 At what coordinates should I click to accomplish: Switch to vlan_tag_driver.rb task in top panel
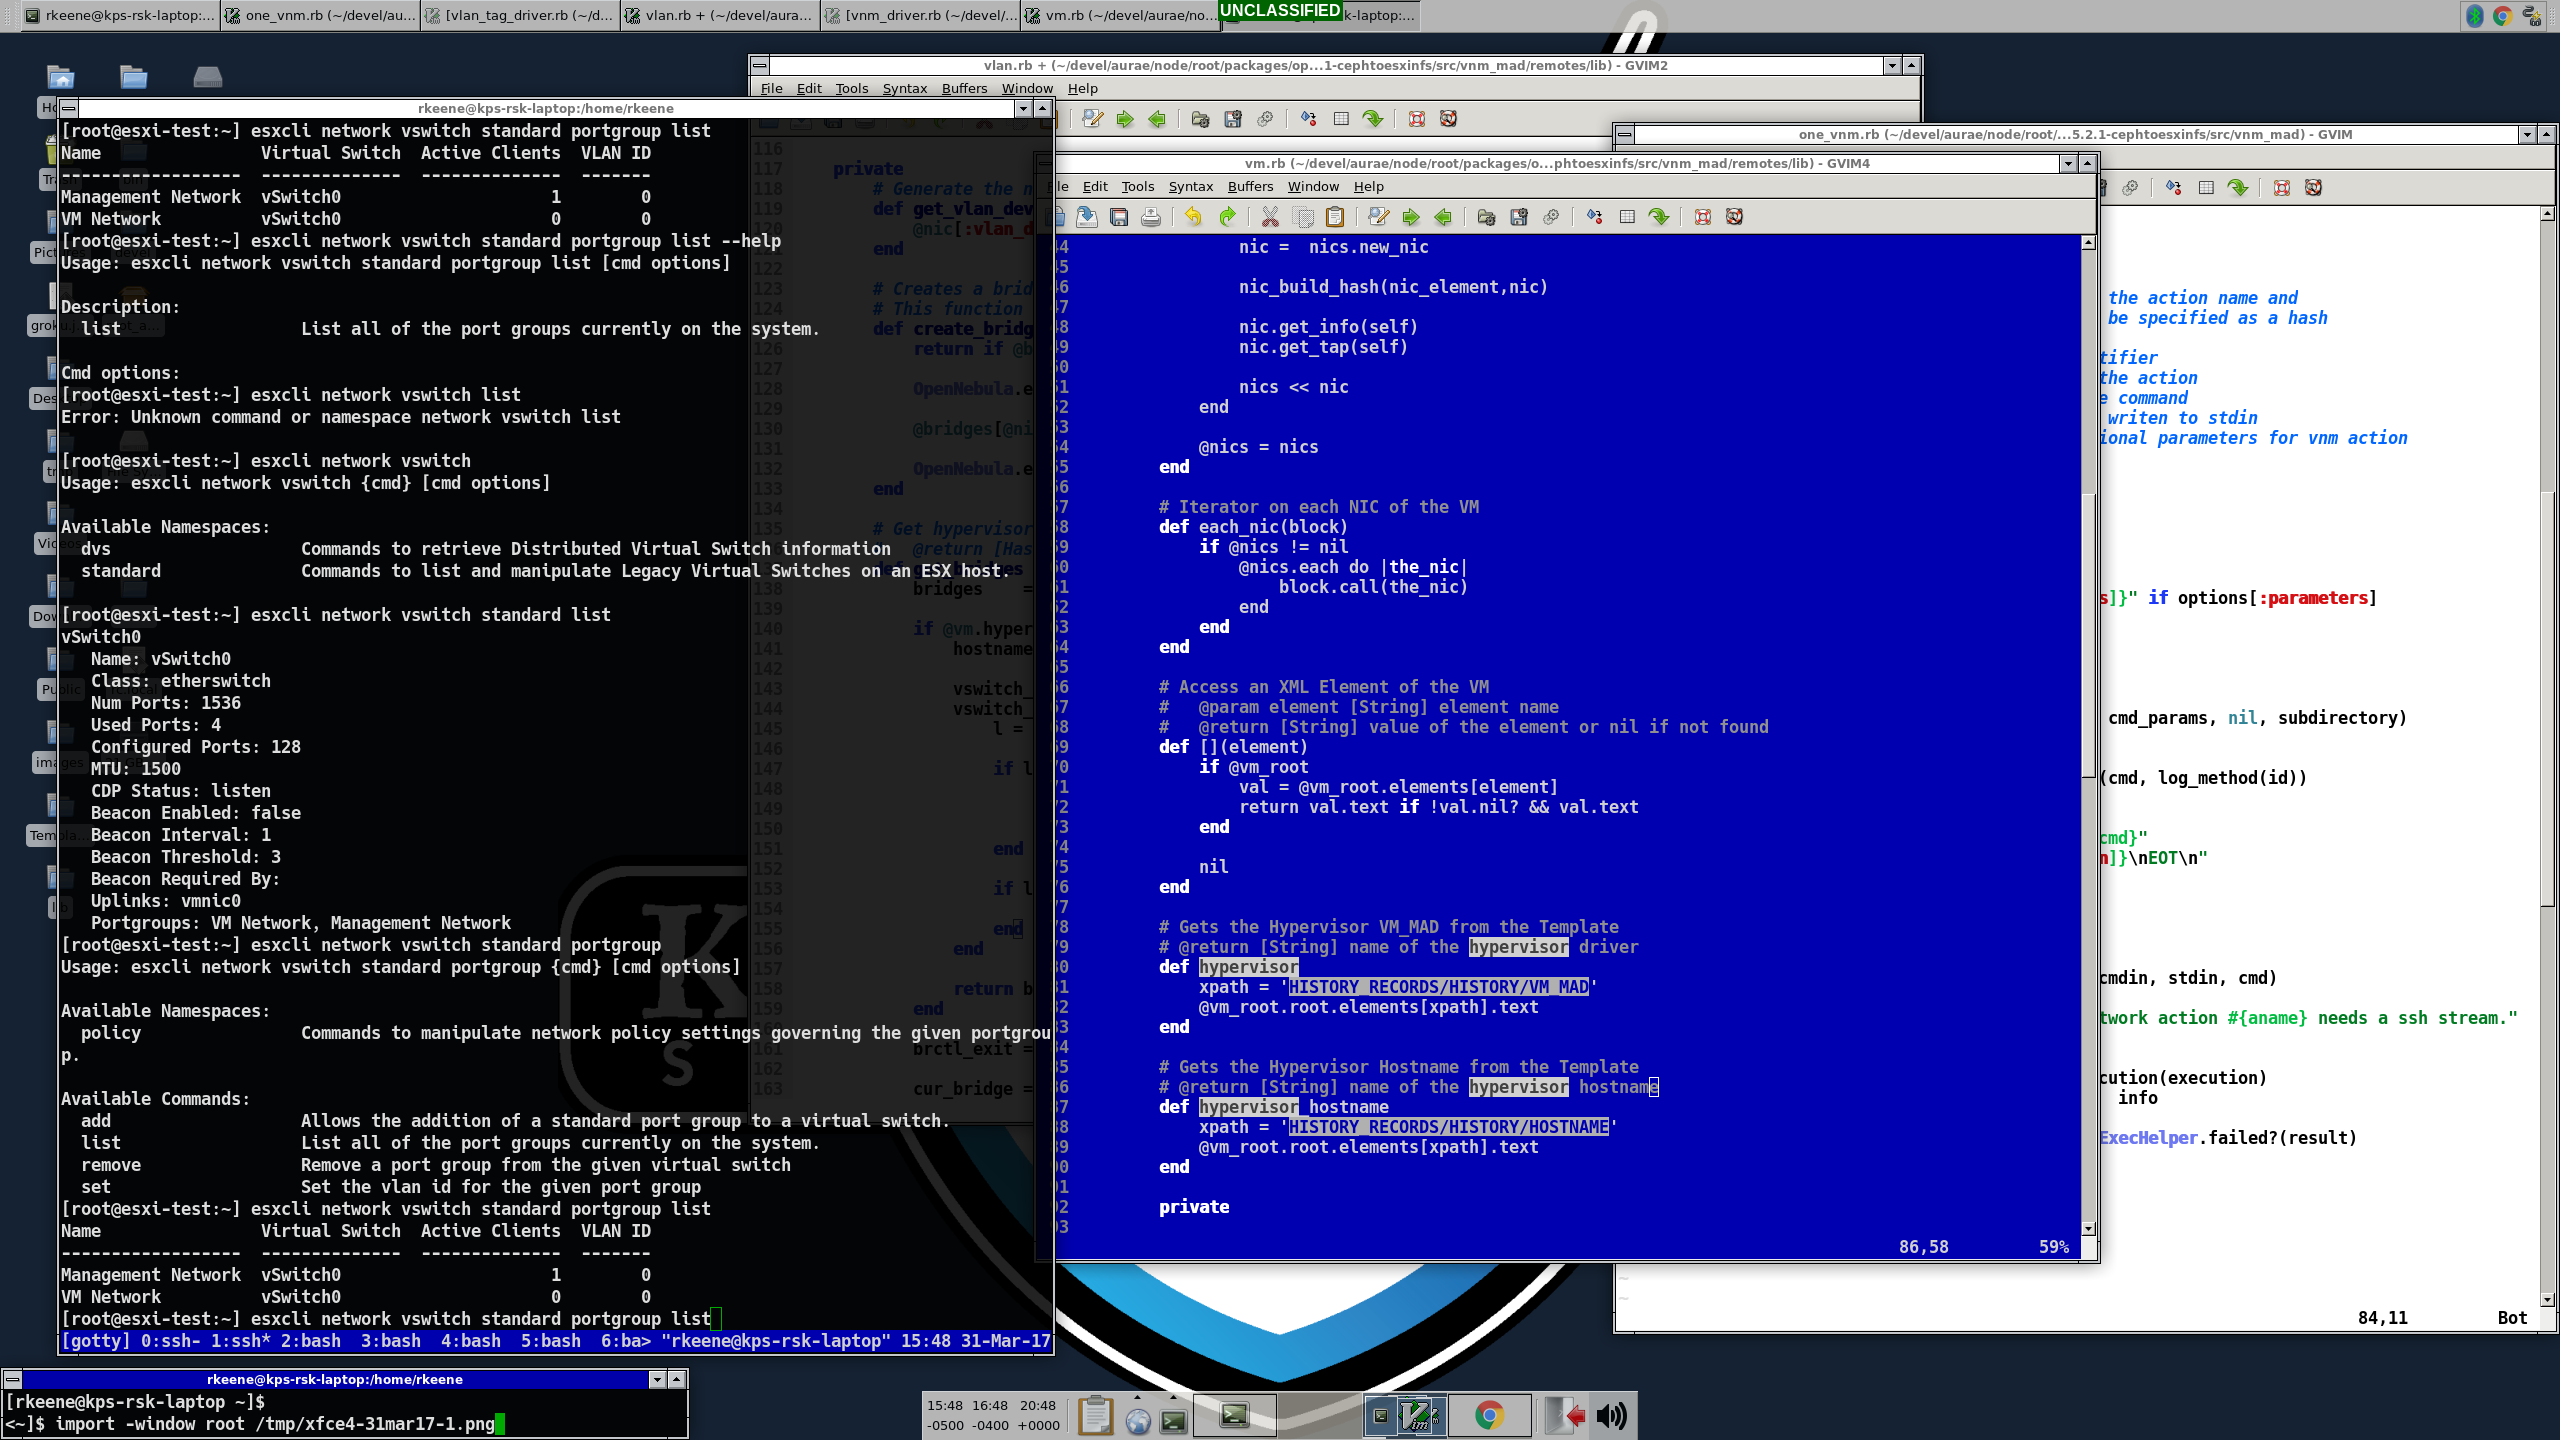[x=520, y=15]
